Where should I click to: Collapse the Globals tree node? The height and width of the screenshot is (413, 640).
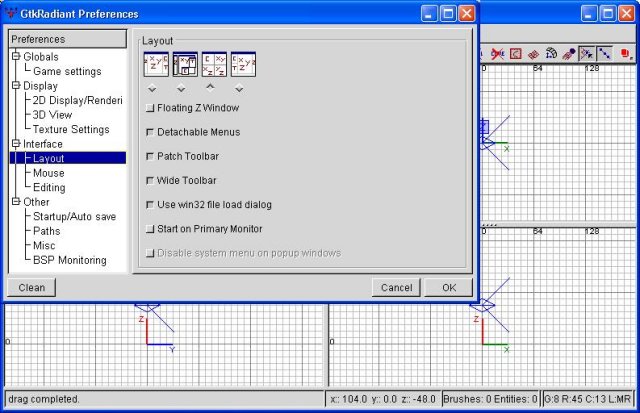pos(16,56)
